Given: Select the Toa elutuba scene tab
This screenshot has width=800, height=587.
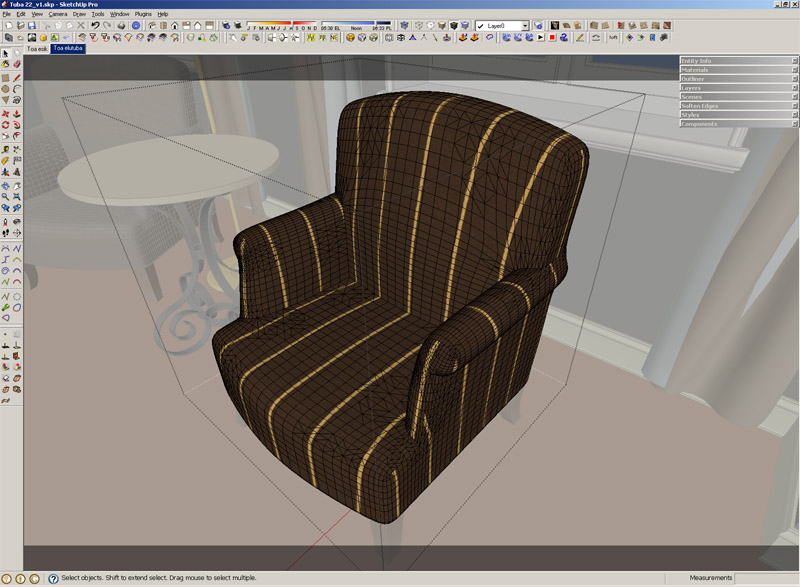Looking at the screenshot, I should click(68, 48).
